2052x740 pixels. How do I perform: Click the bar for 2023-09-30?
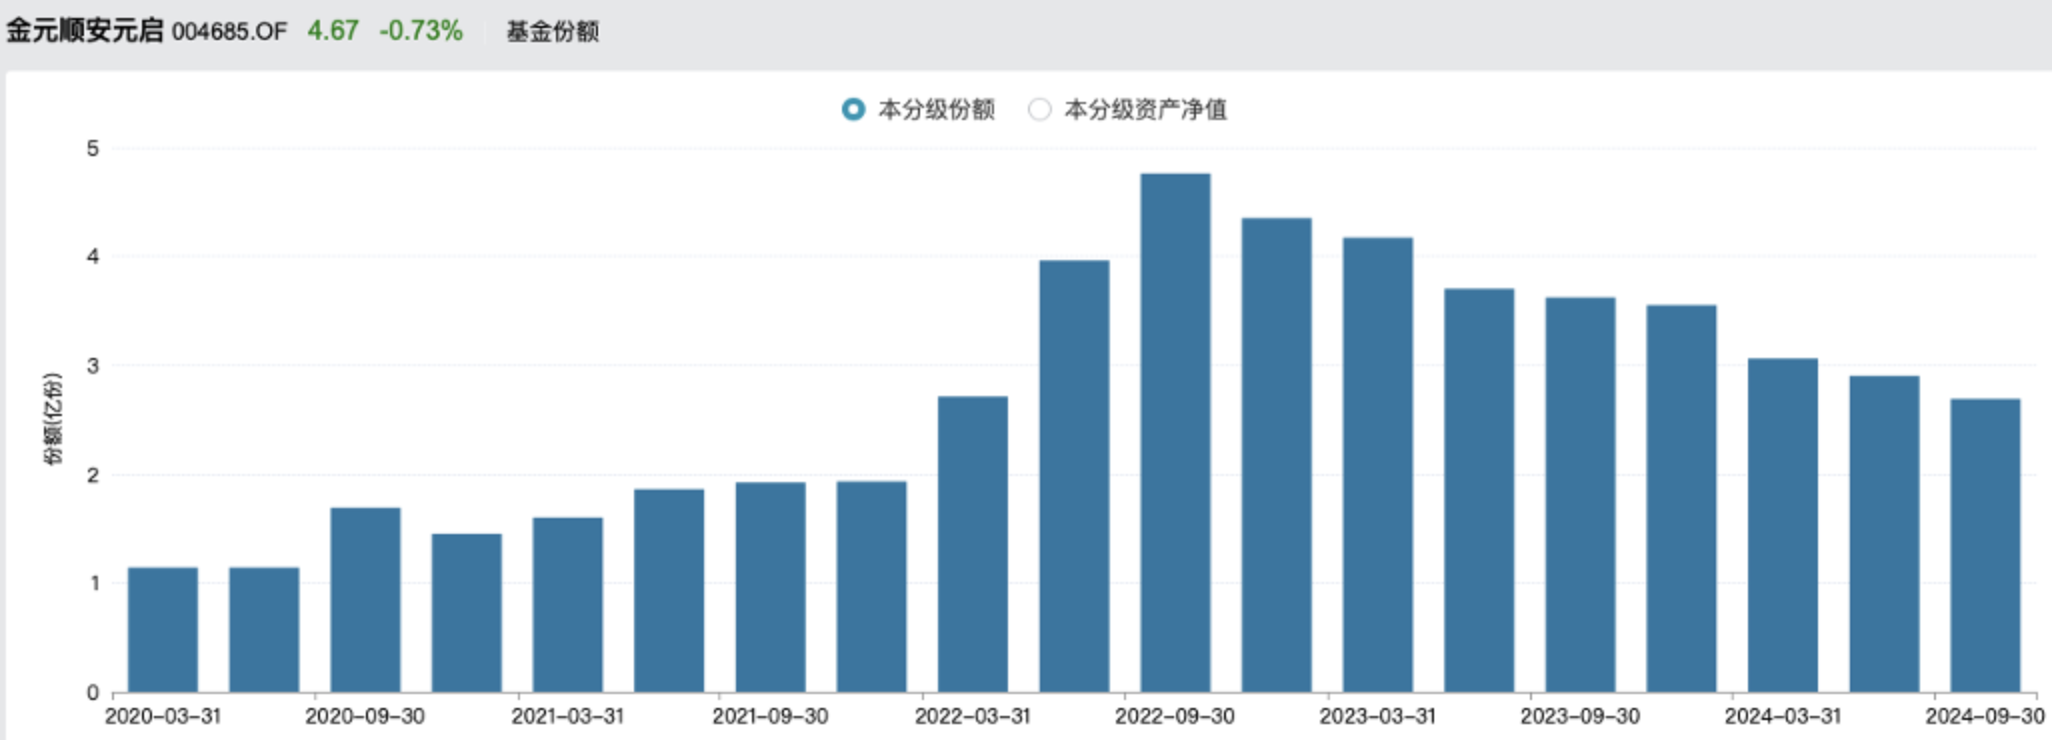(1581, 495)
